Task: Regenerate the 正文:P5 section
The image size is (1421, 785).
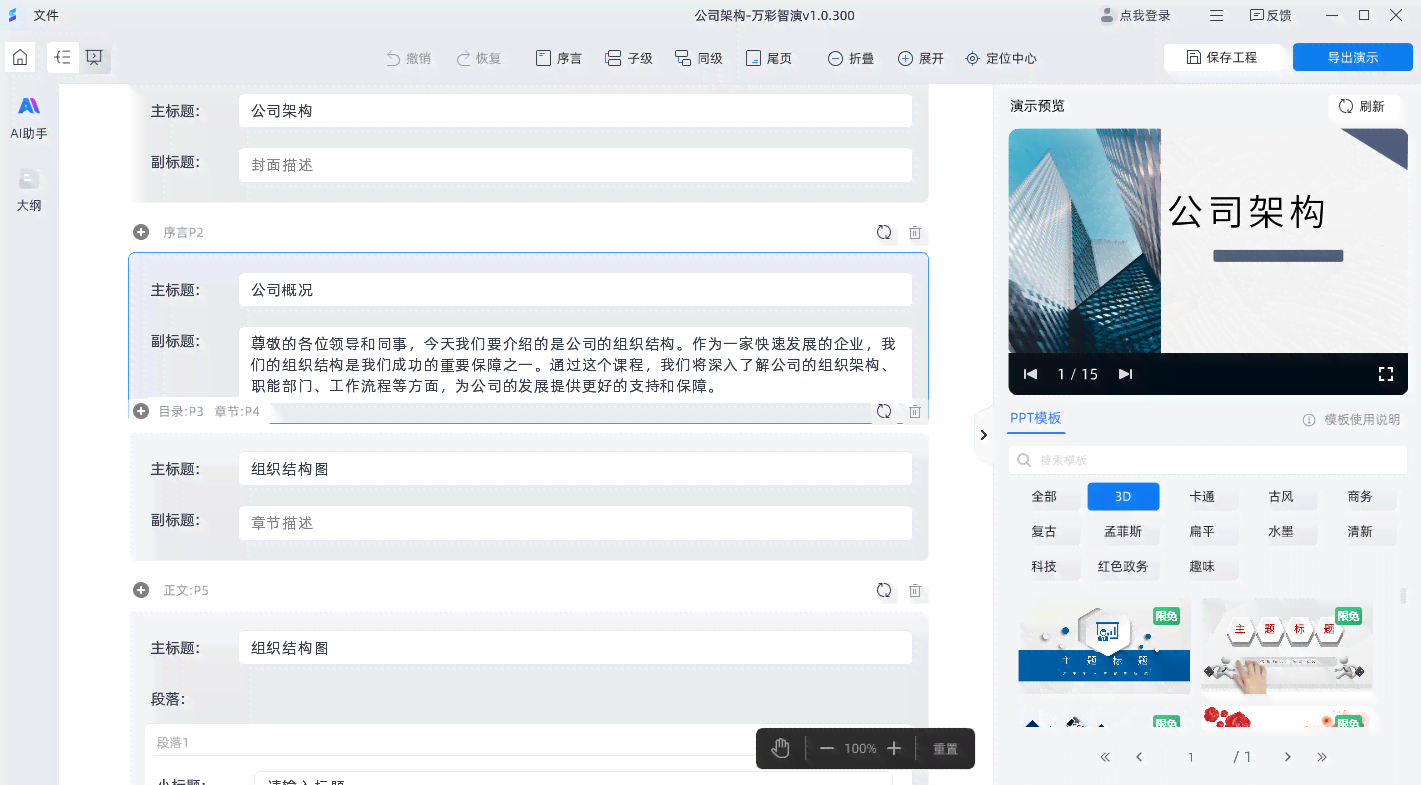Action: tap(884, 590)
